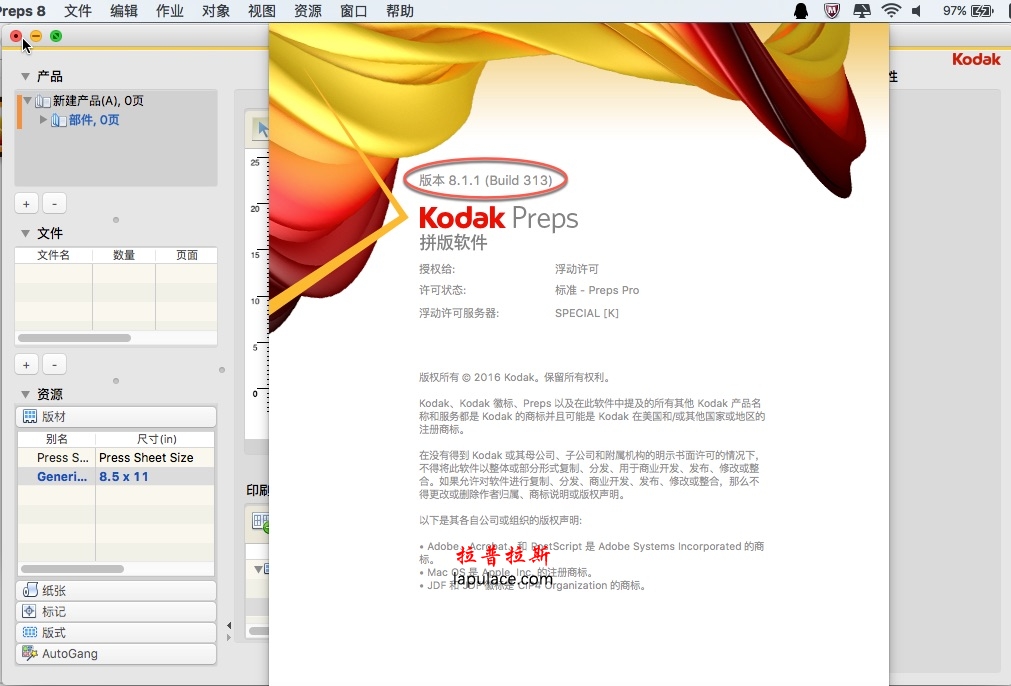Open the 窗口 menu

pyautogui.click(x=354, y=11)
